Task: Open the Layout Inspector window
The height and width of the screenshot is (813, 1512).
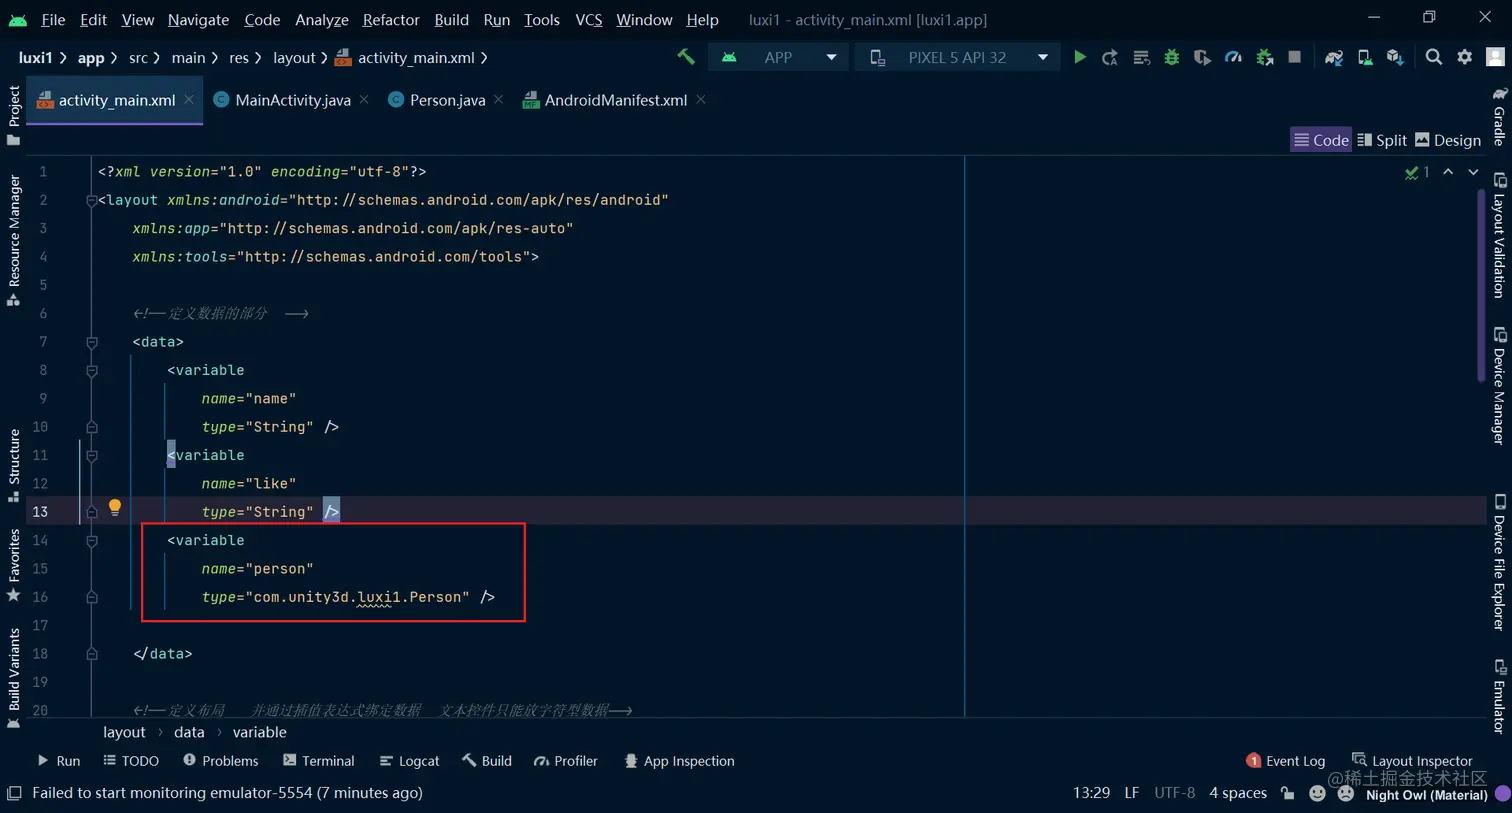Action: (x=1412, y=761)
